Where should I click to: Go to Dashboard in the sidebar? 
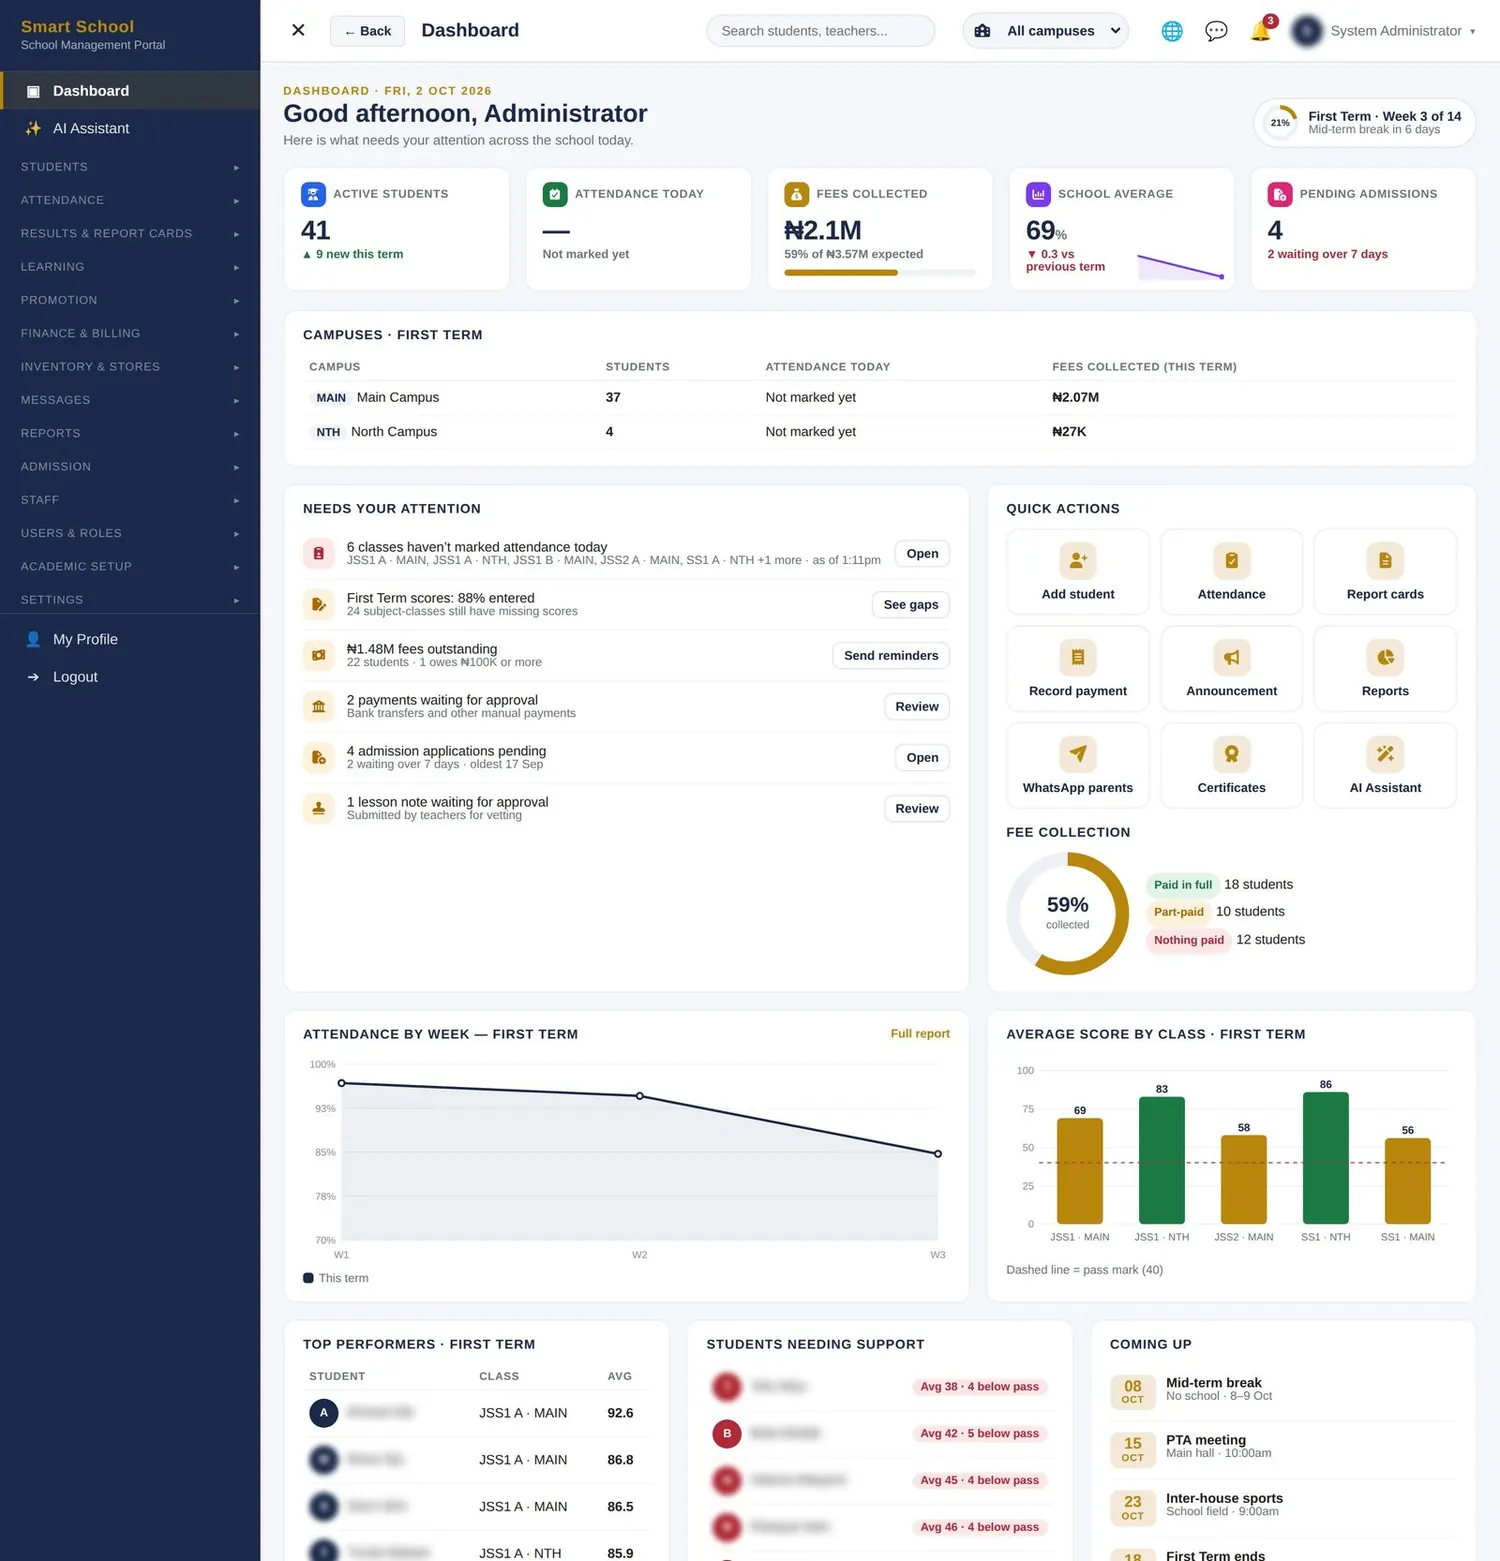pos(130,91)
